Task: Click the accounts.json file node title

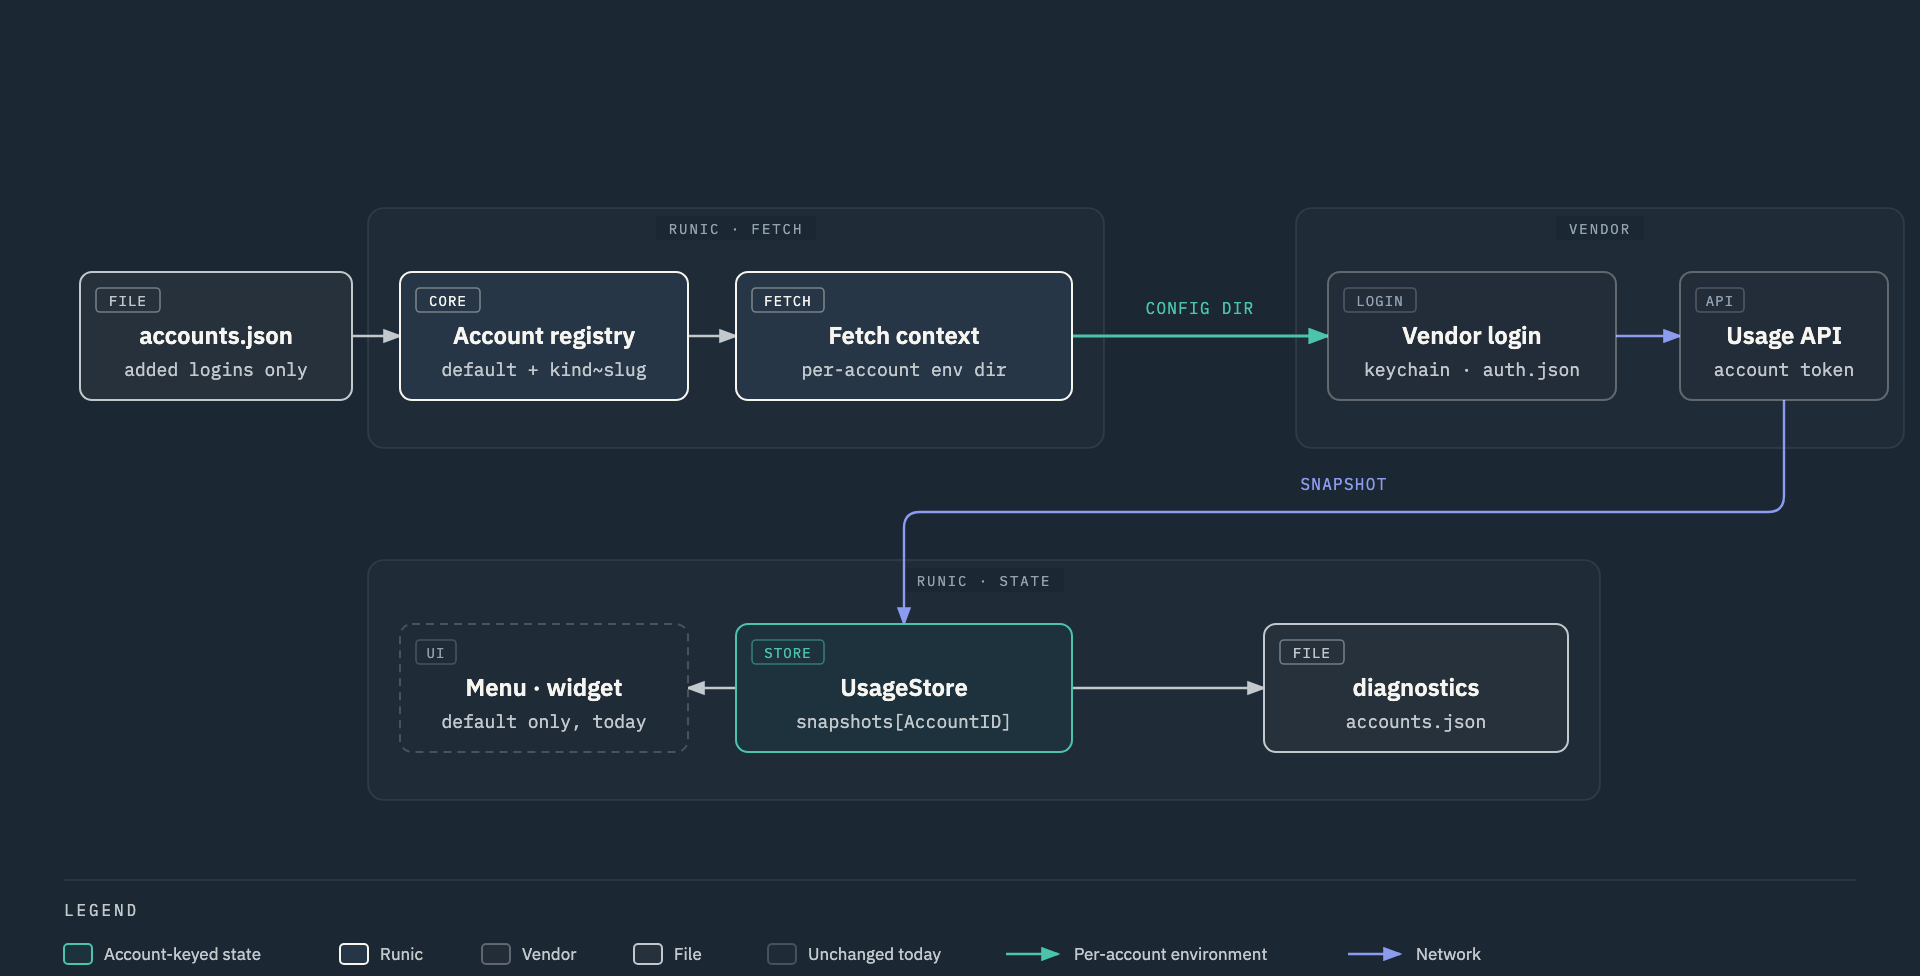Action: 216,336
